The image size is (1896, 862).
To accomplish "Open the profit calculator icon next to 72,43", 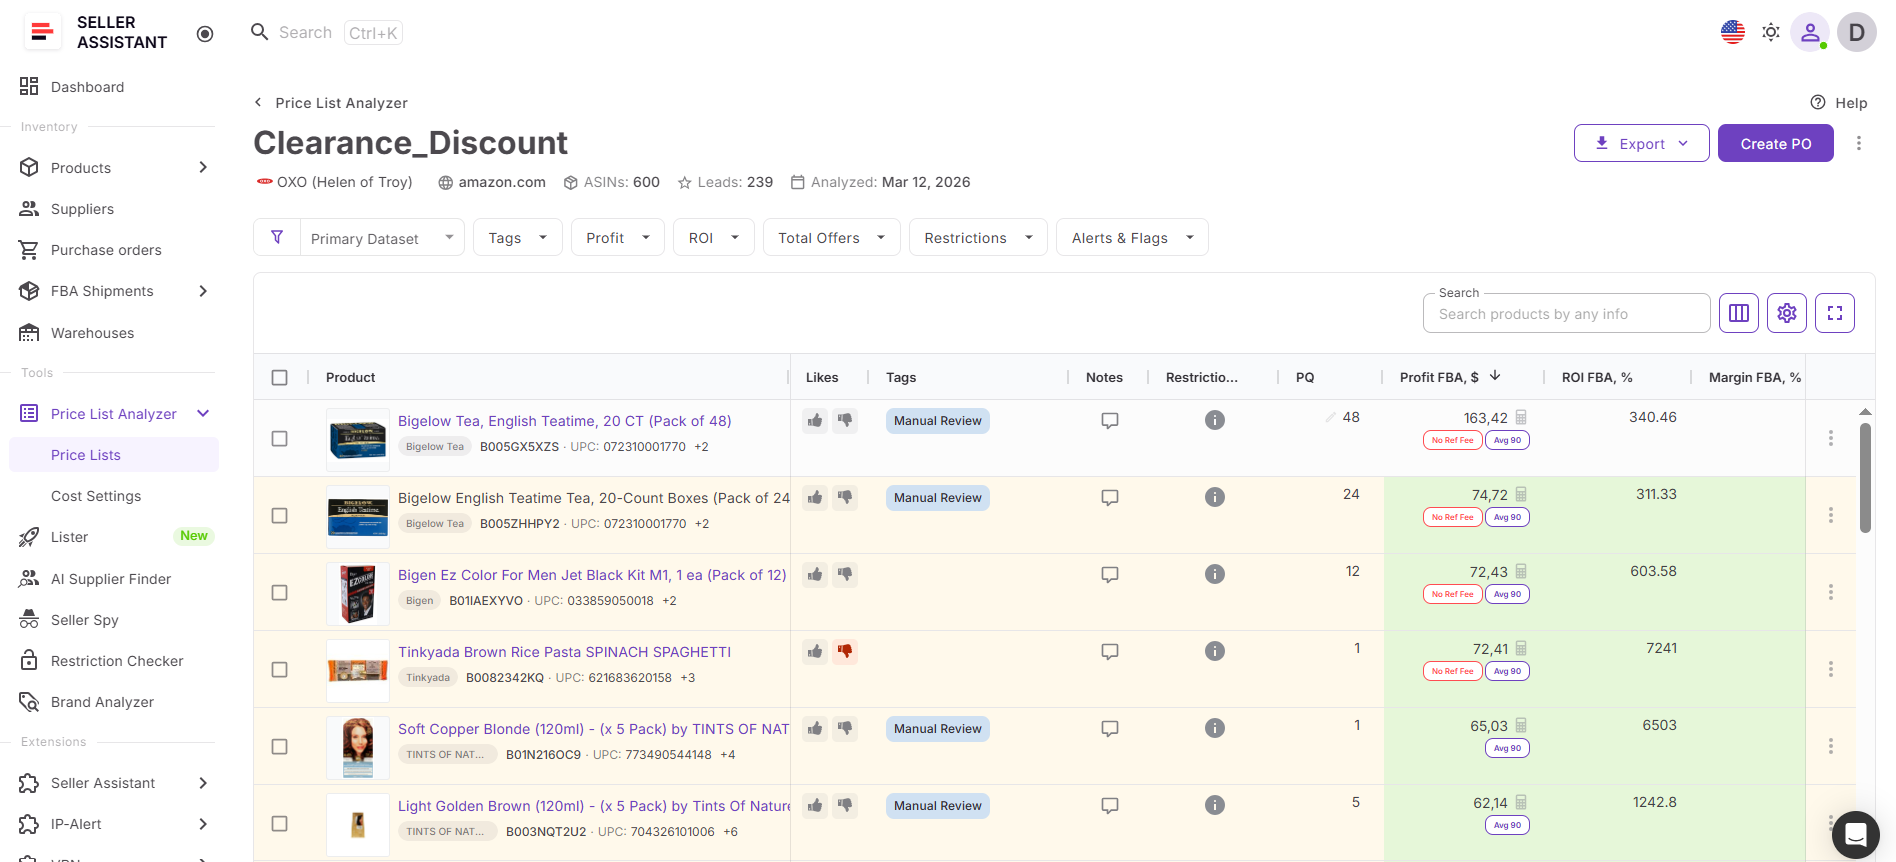I will (x=1521, y=571).
